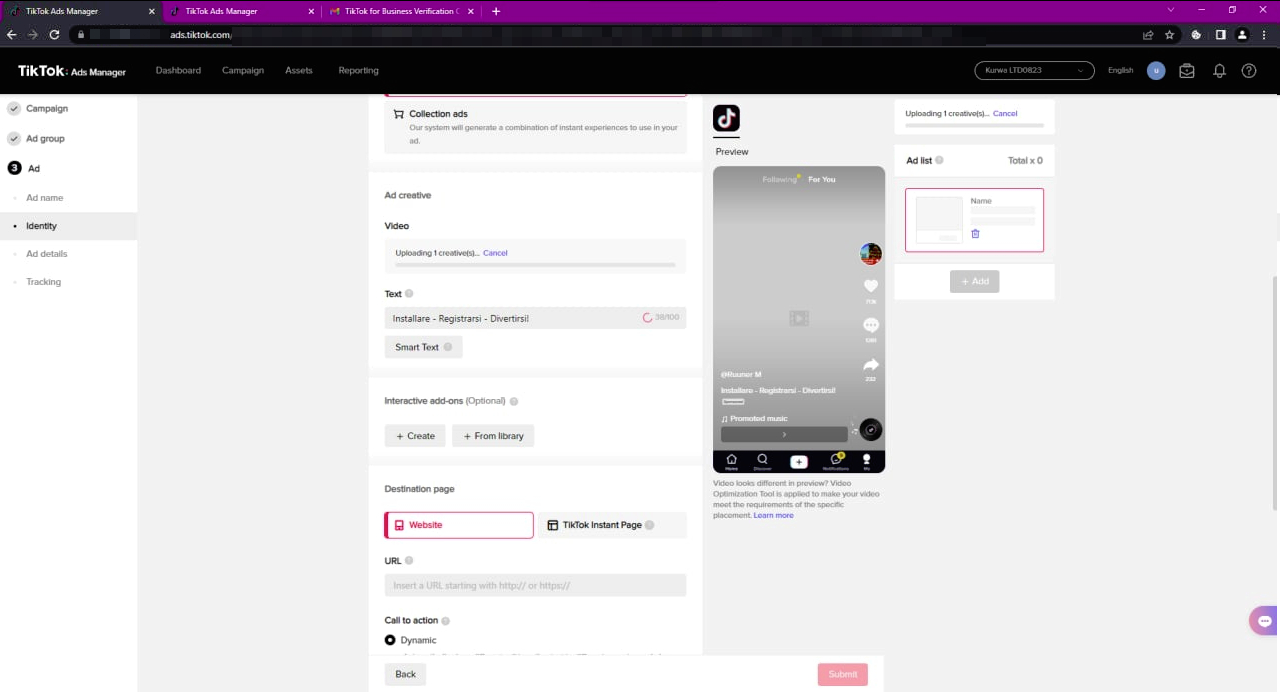This screenshot has height=692, width=1280.
Task: Select the Collection ads format option
Action: pyautogui.click(x=536, y=126)
